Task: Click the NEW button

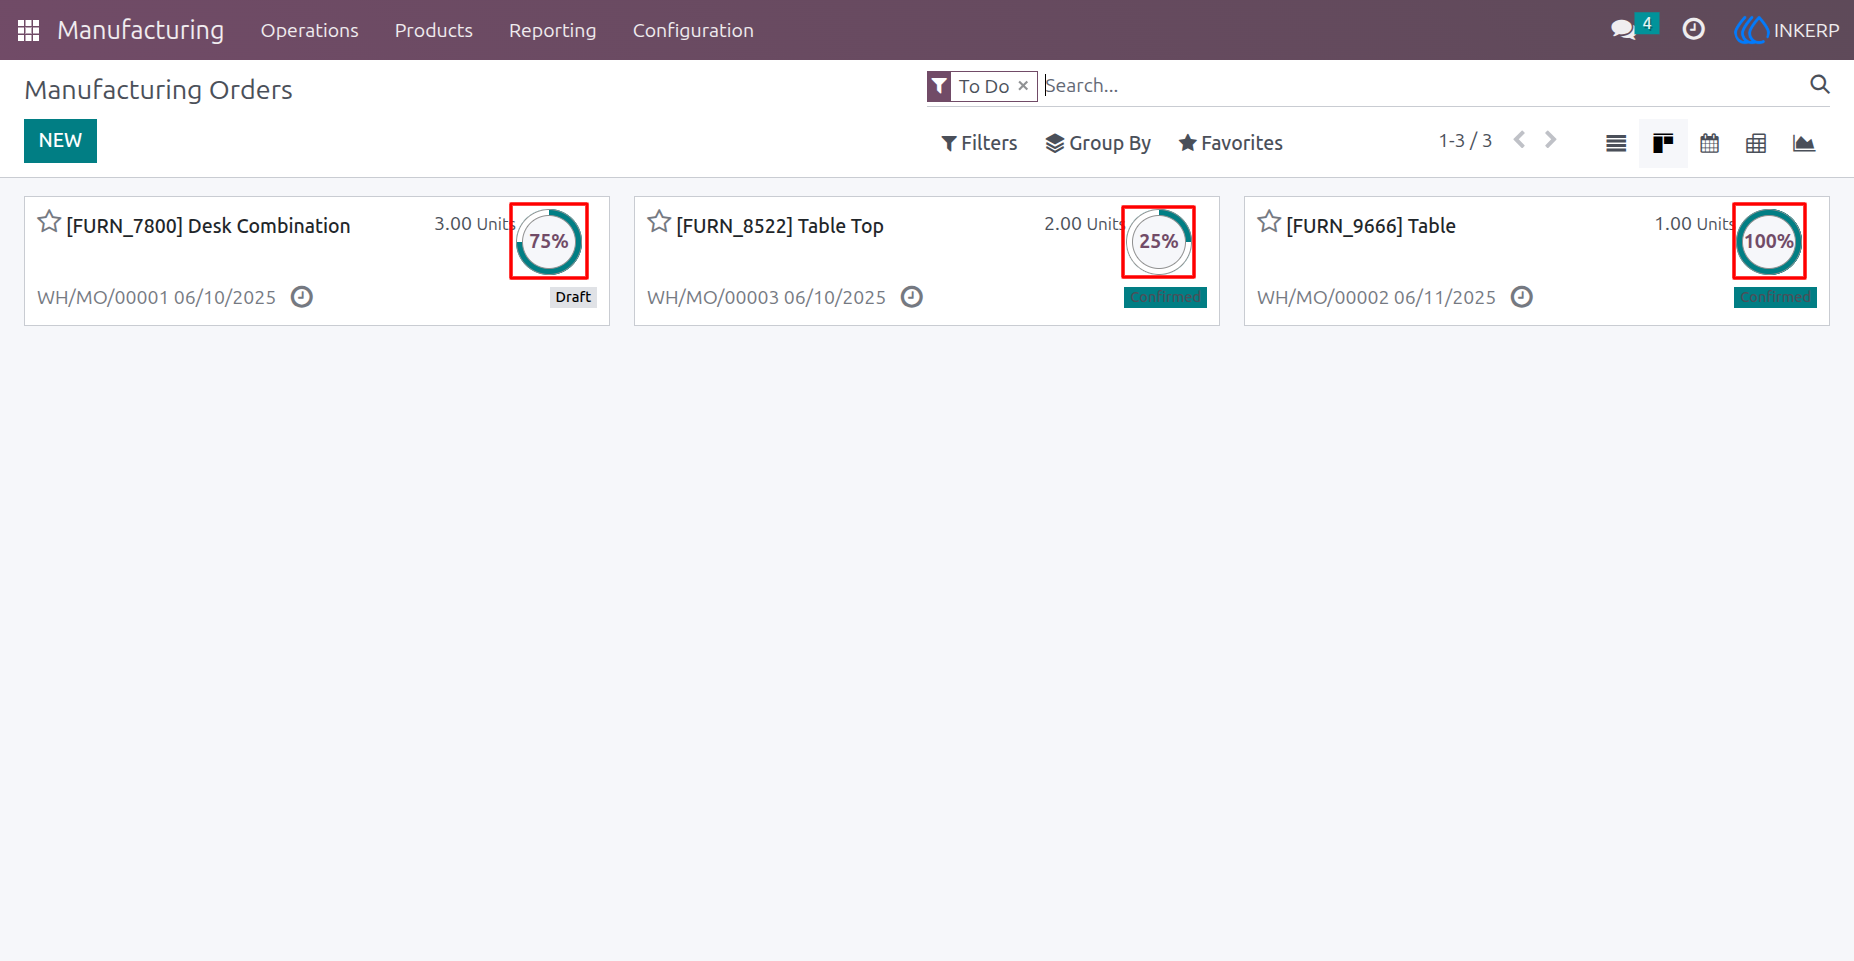Action: (x=60, y=141)
